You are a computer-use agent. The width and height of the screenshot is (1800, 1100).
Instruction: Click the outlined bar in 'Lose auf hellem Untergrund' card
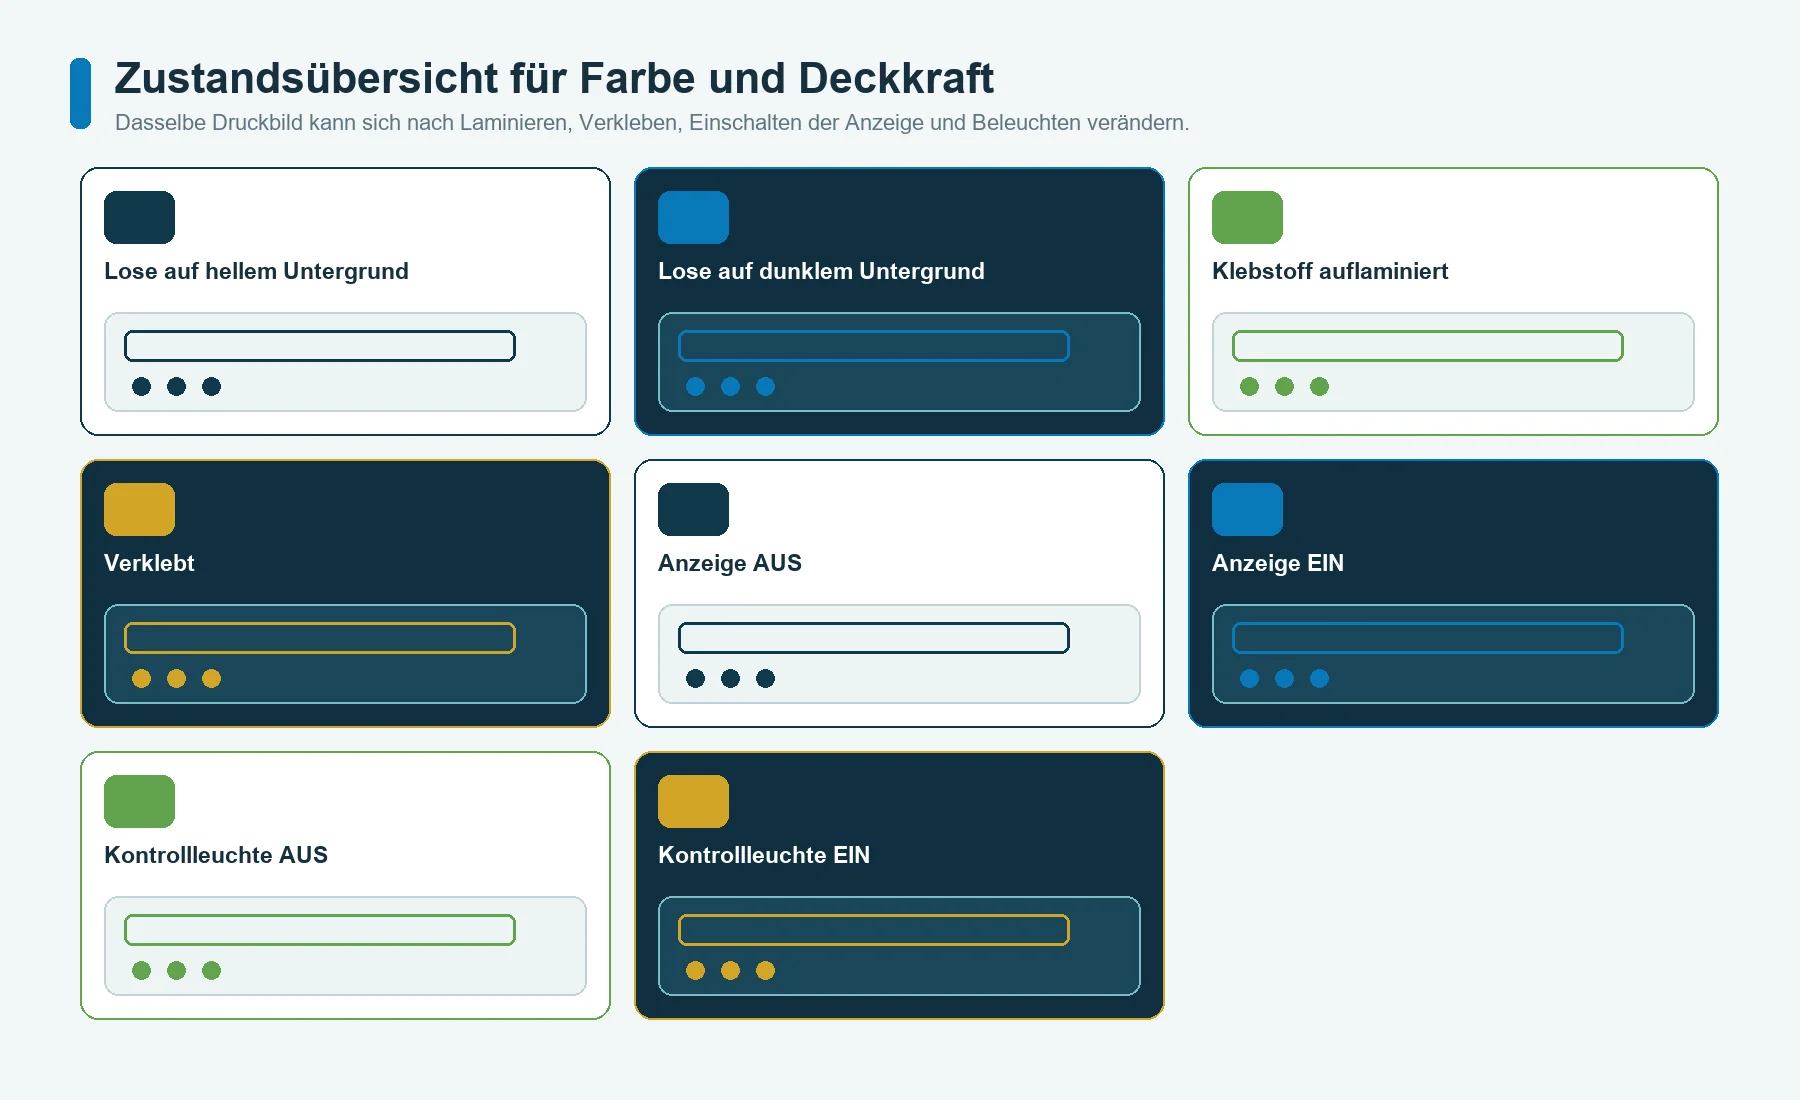[x=320, y=346]
